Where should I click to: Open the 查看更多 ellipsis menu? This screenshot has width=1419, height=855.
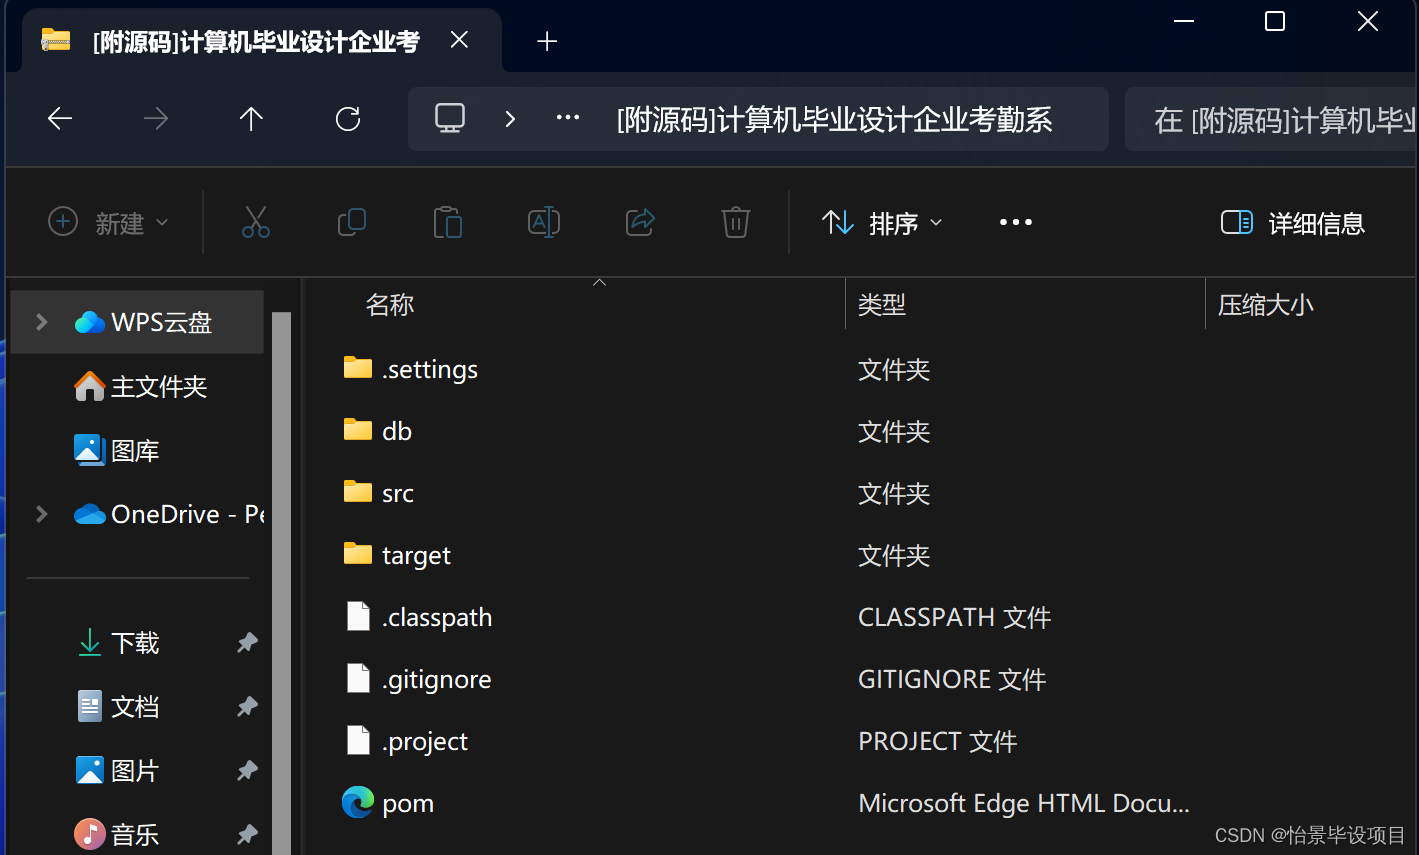(x=1016, y=222)
